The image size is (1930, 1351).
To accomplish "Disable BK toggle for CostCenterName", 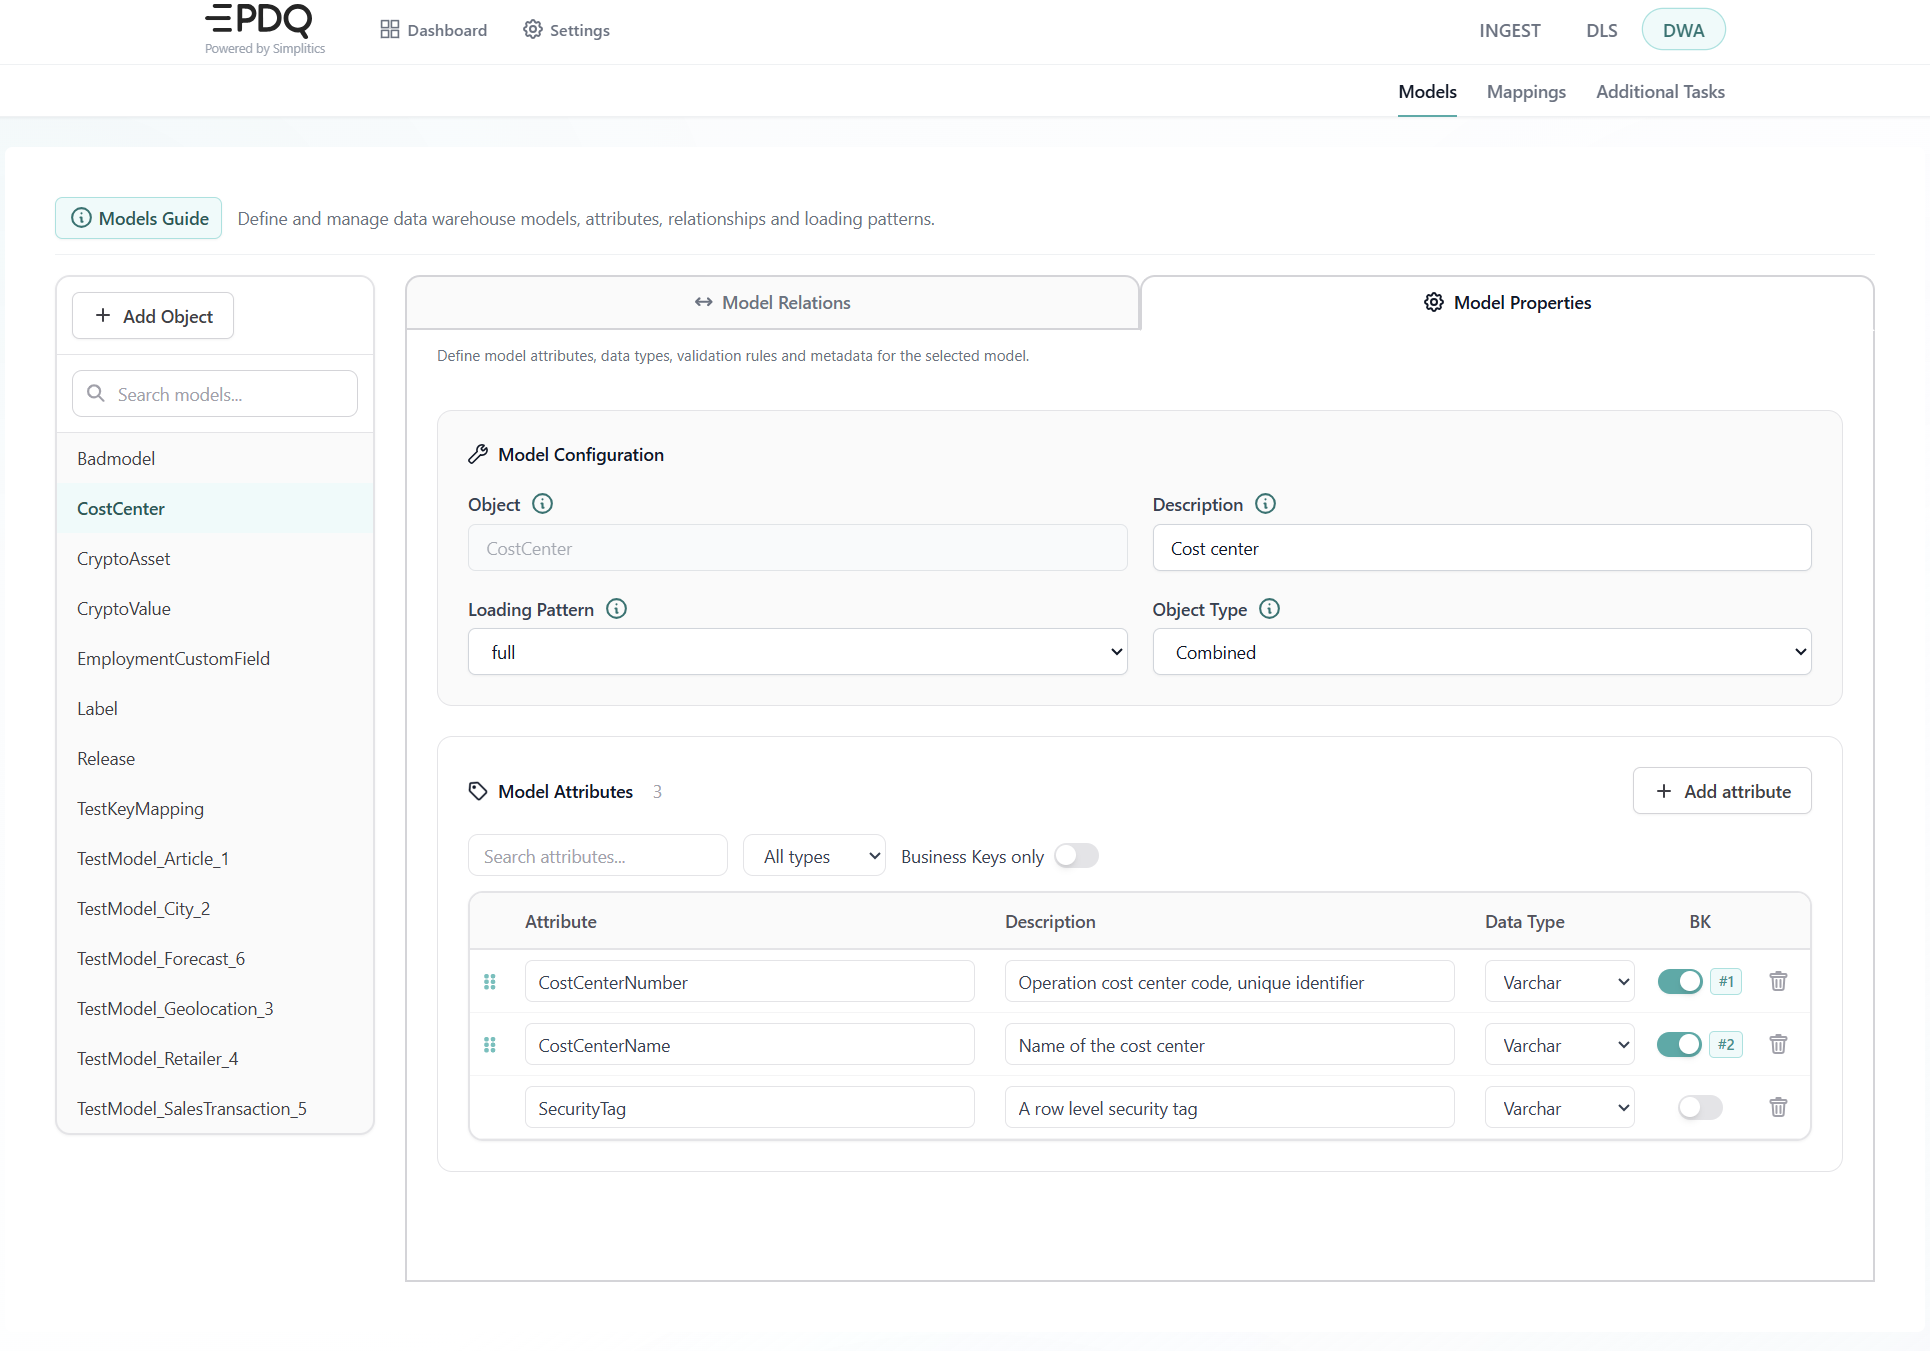I will pos(1680,1044).
